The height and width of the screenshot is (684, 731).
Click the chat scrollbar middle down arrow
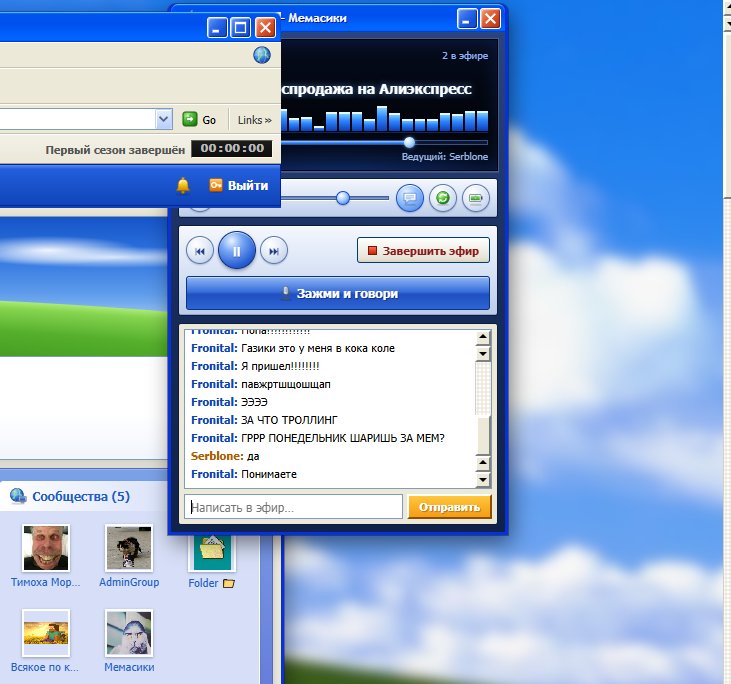click(483, 354)
